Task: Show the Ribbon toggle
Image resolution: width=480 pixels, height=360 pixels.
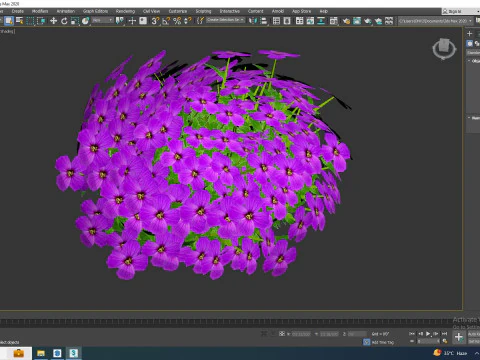Action: click(299, 21)
